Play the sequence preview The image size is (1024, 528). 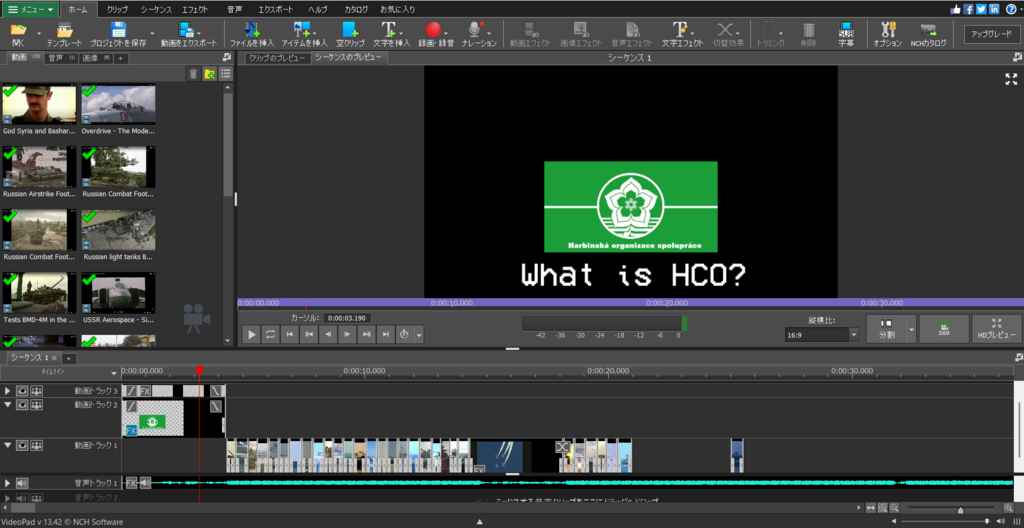point(251,334)
